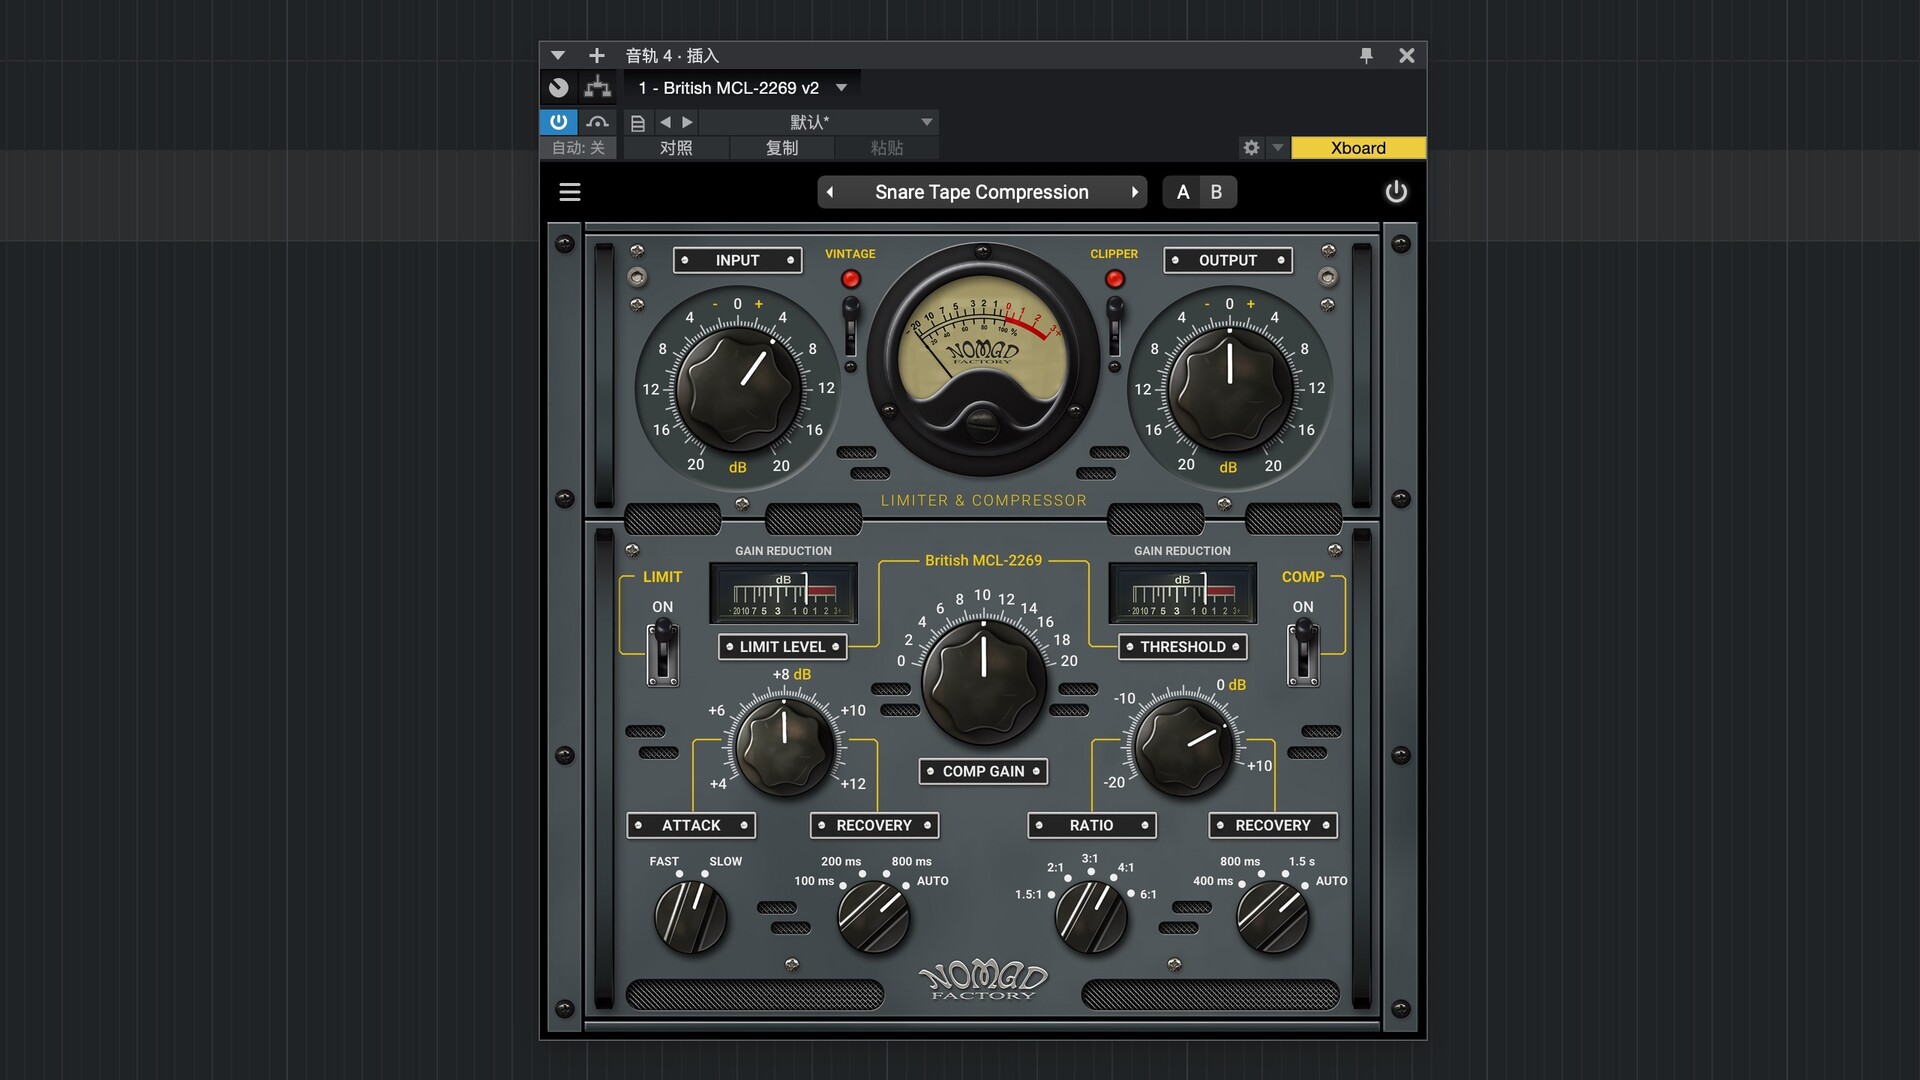Click the 自动: 关 automation label
Image resolution: width=1920 pixels, height=1080 pixels.
click(x=579, y=148)
